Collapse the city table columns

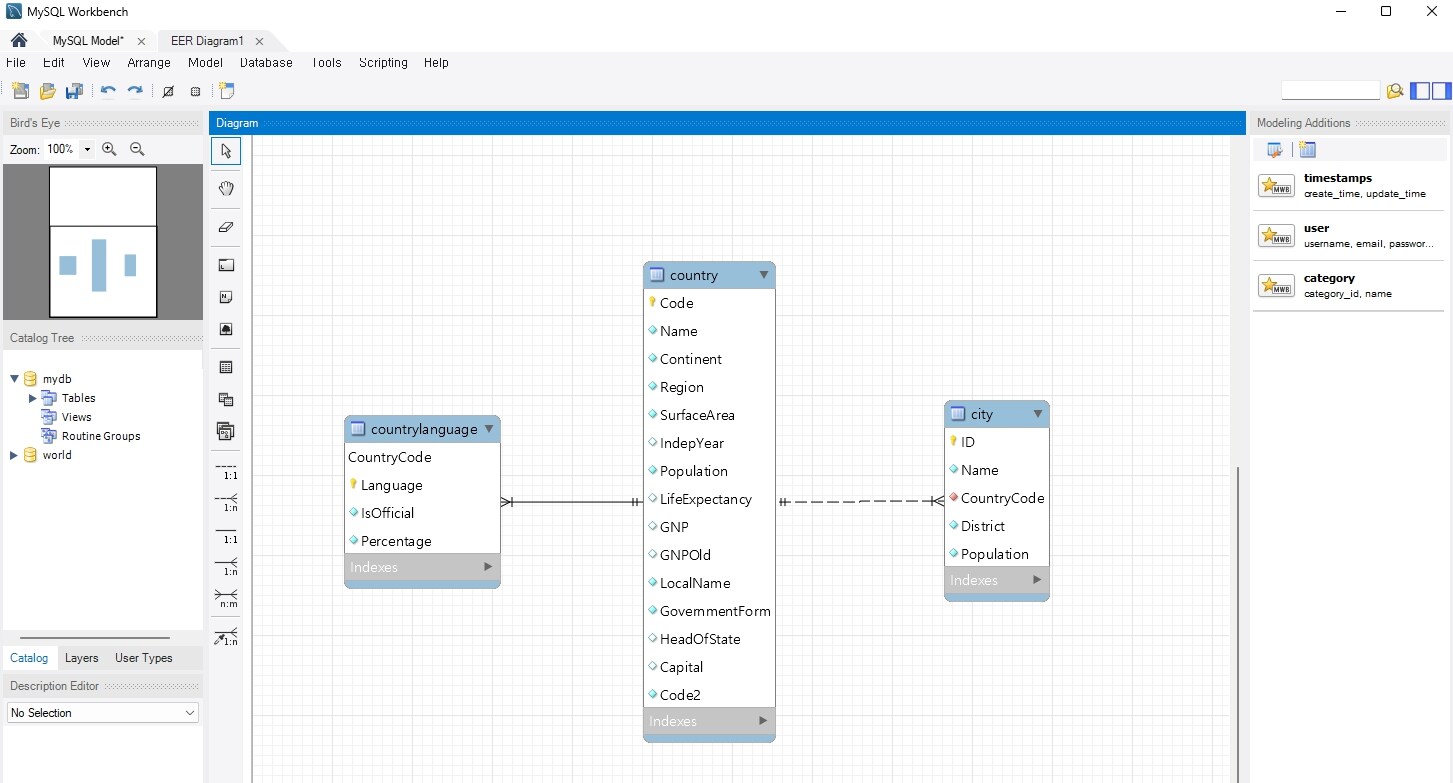pos(1038,414)
